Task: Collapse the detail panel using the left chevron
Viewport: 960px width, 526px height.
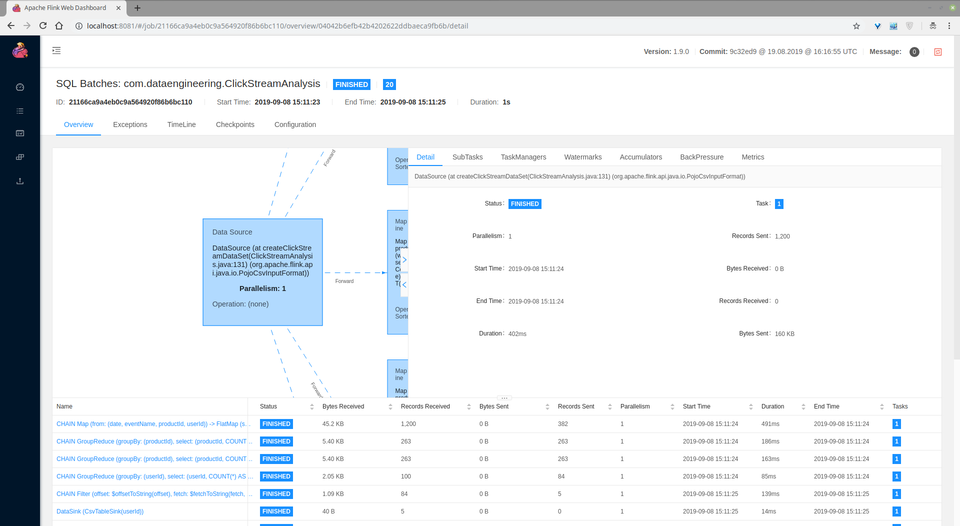Action: pyautogui.click(x=404, y=285)
